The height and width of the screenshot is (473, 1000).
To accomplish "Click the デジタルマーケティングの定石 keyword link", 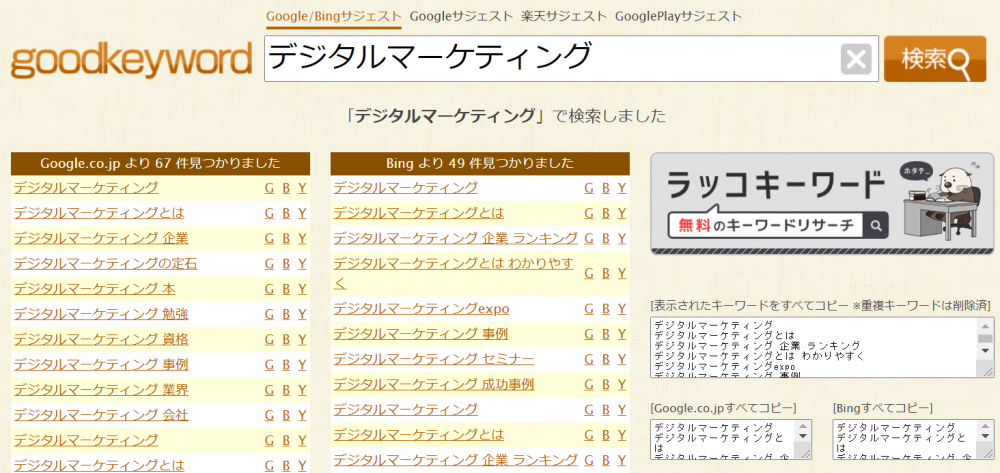I will coord(105,264).
